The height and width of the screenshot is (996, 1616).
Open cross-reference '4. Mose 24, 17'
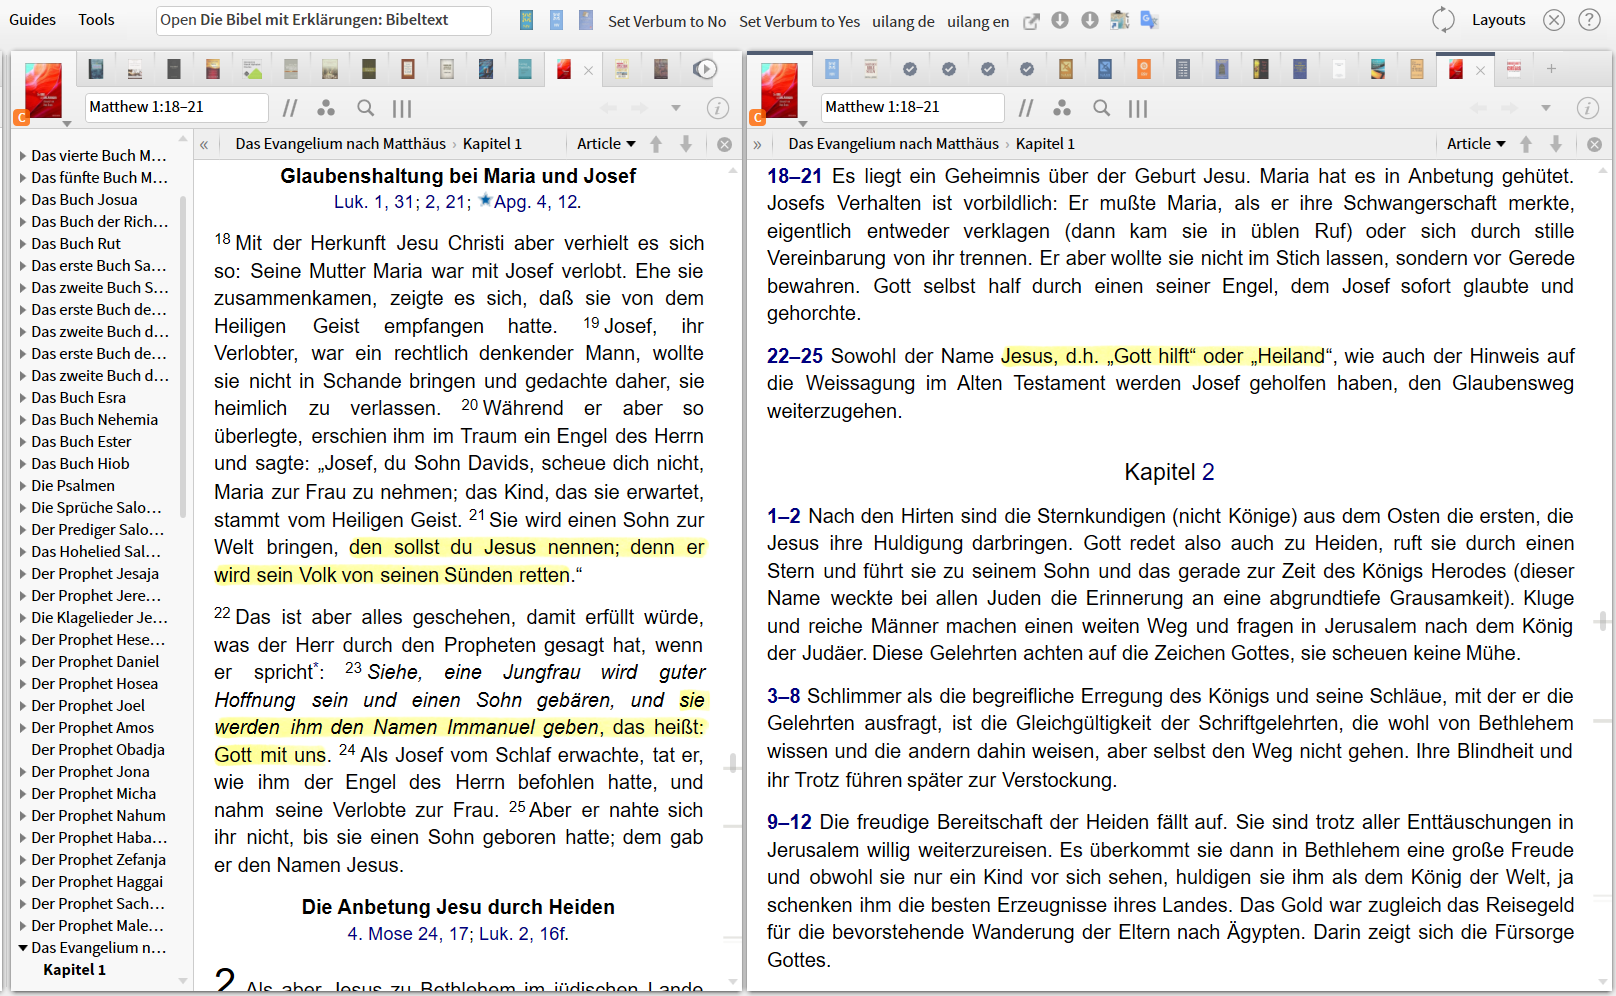(x=408, y=934)
